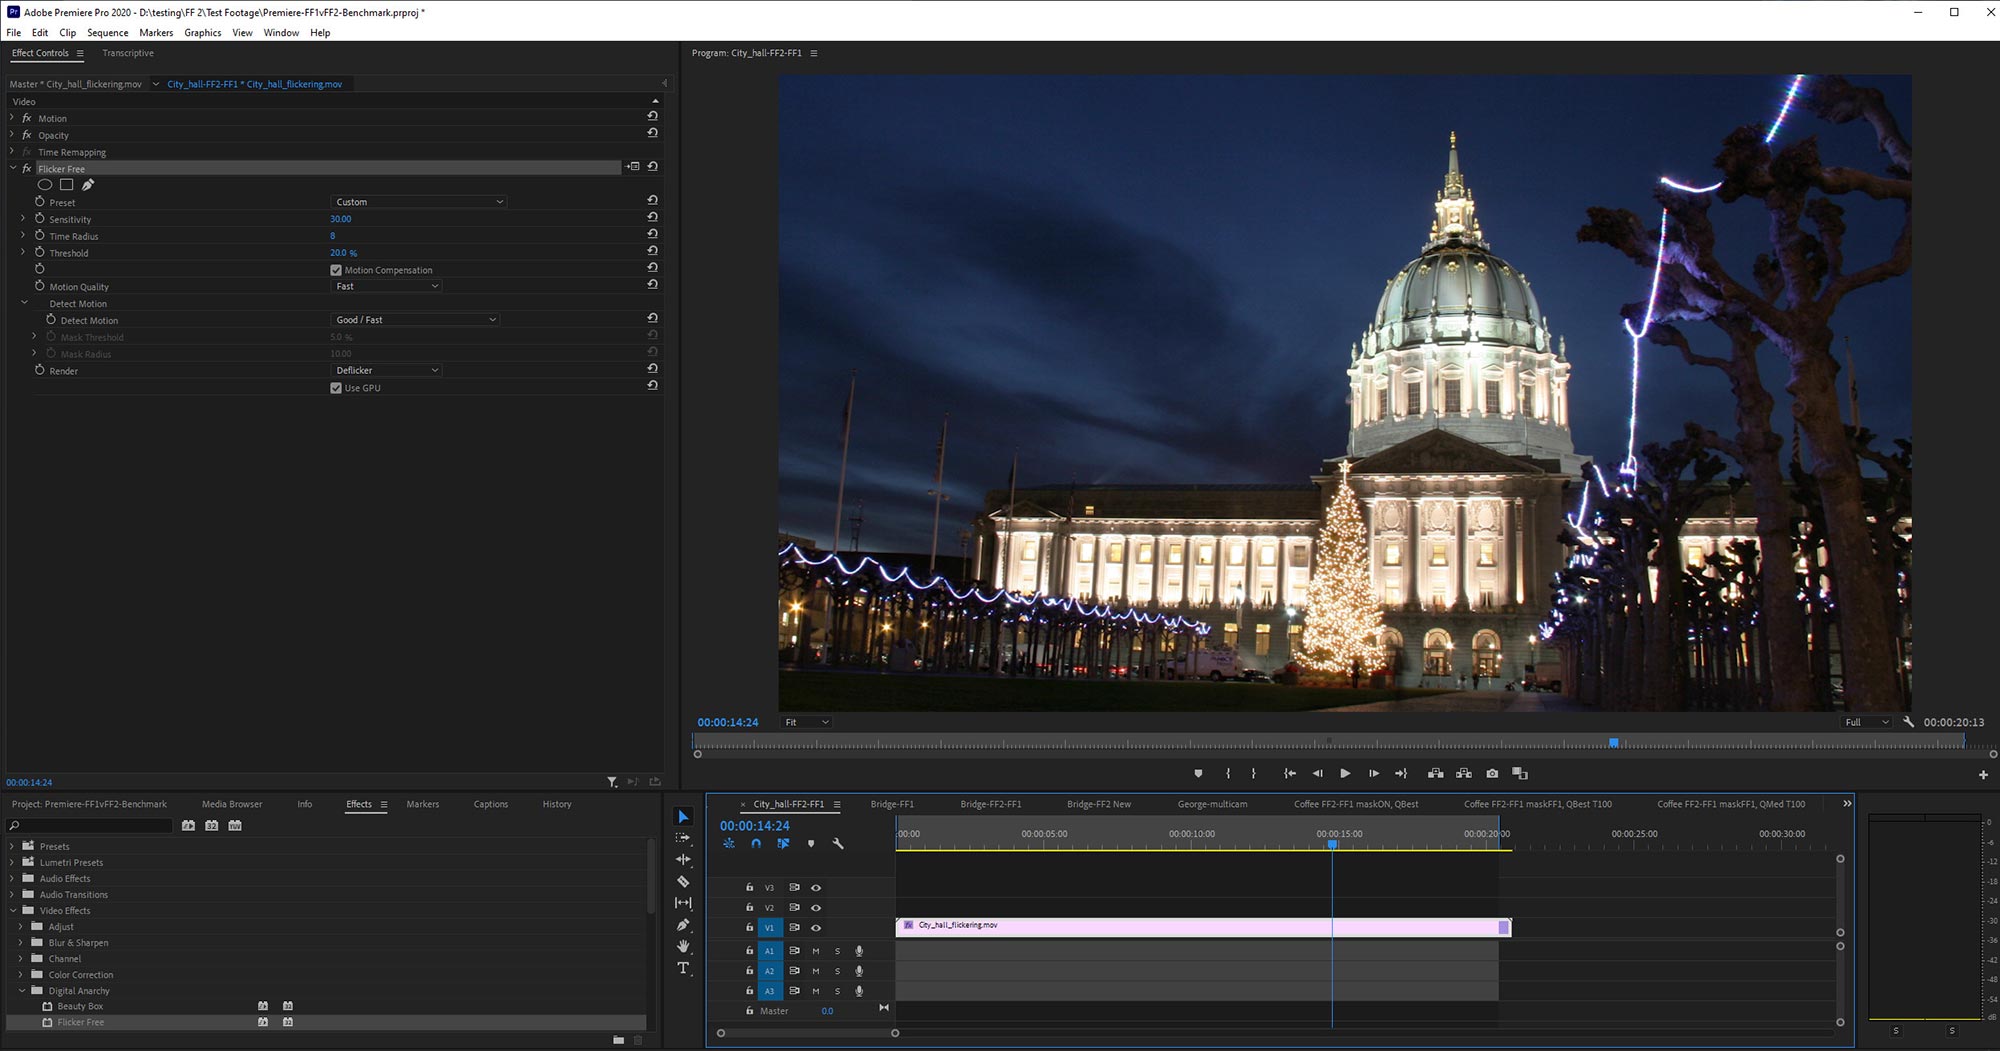Select the Hand tool
This screenshot has width=2000, height=1051.
coord(683,946)
